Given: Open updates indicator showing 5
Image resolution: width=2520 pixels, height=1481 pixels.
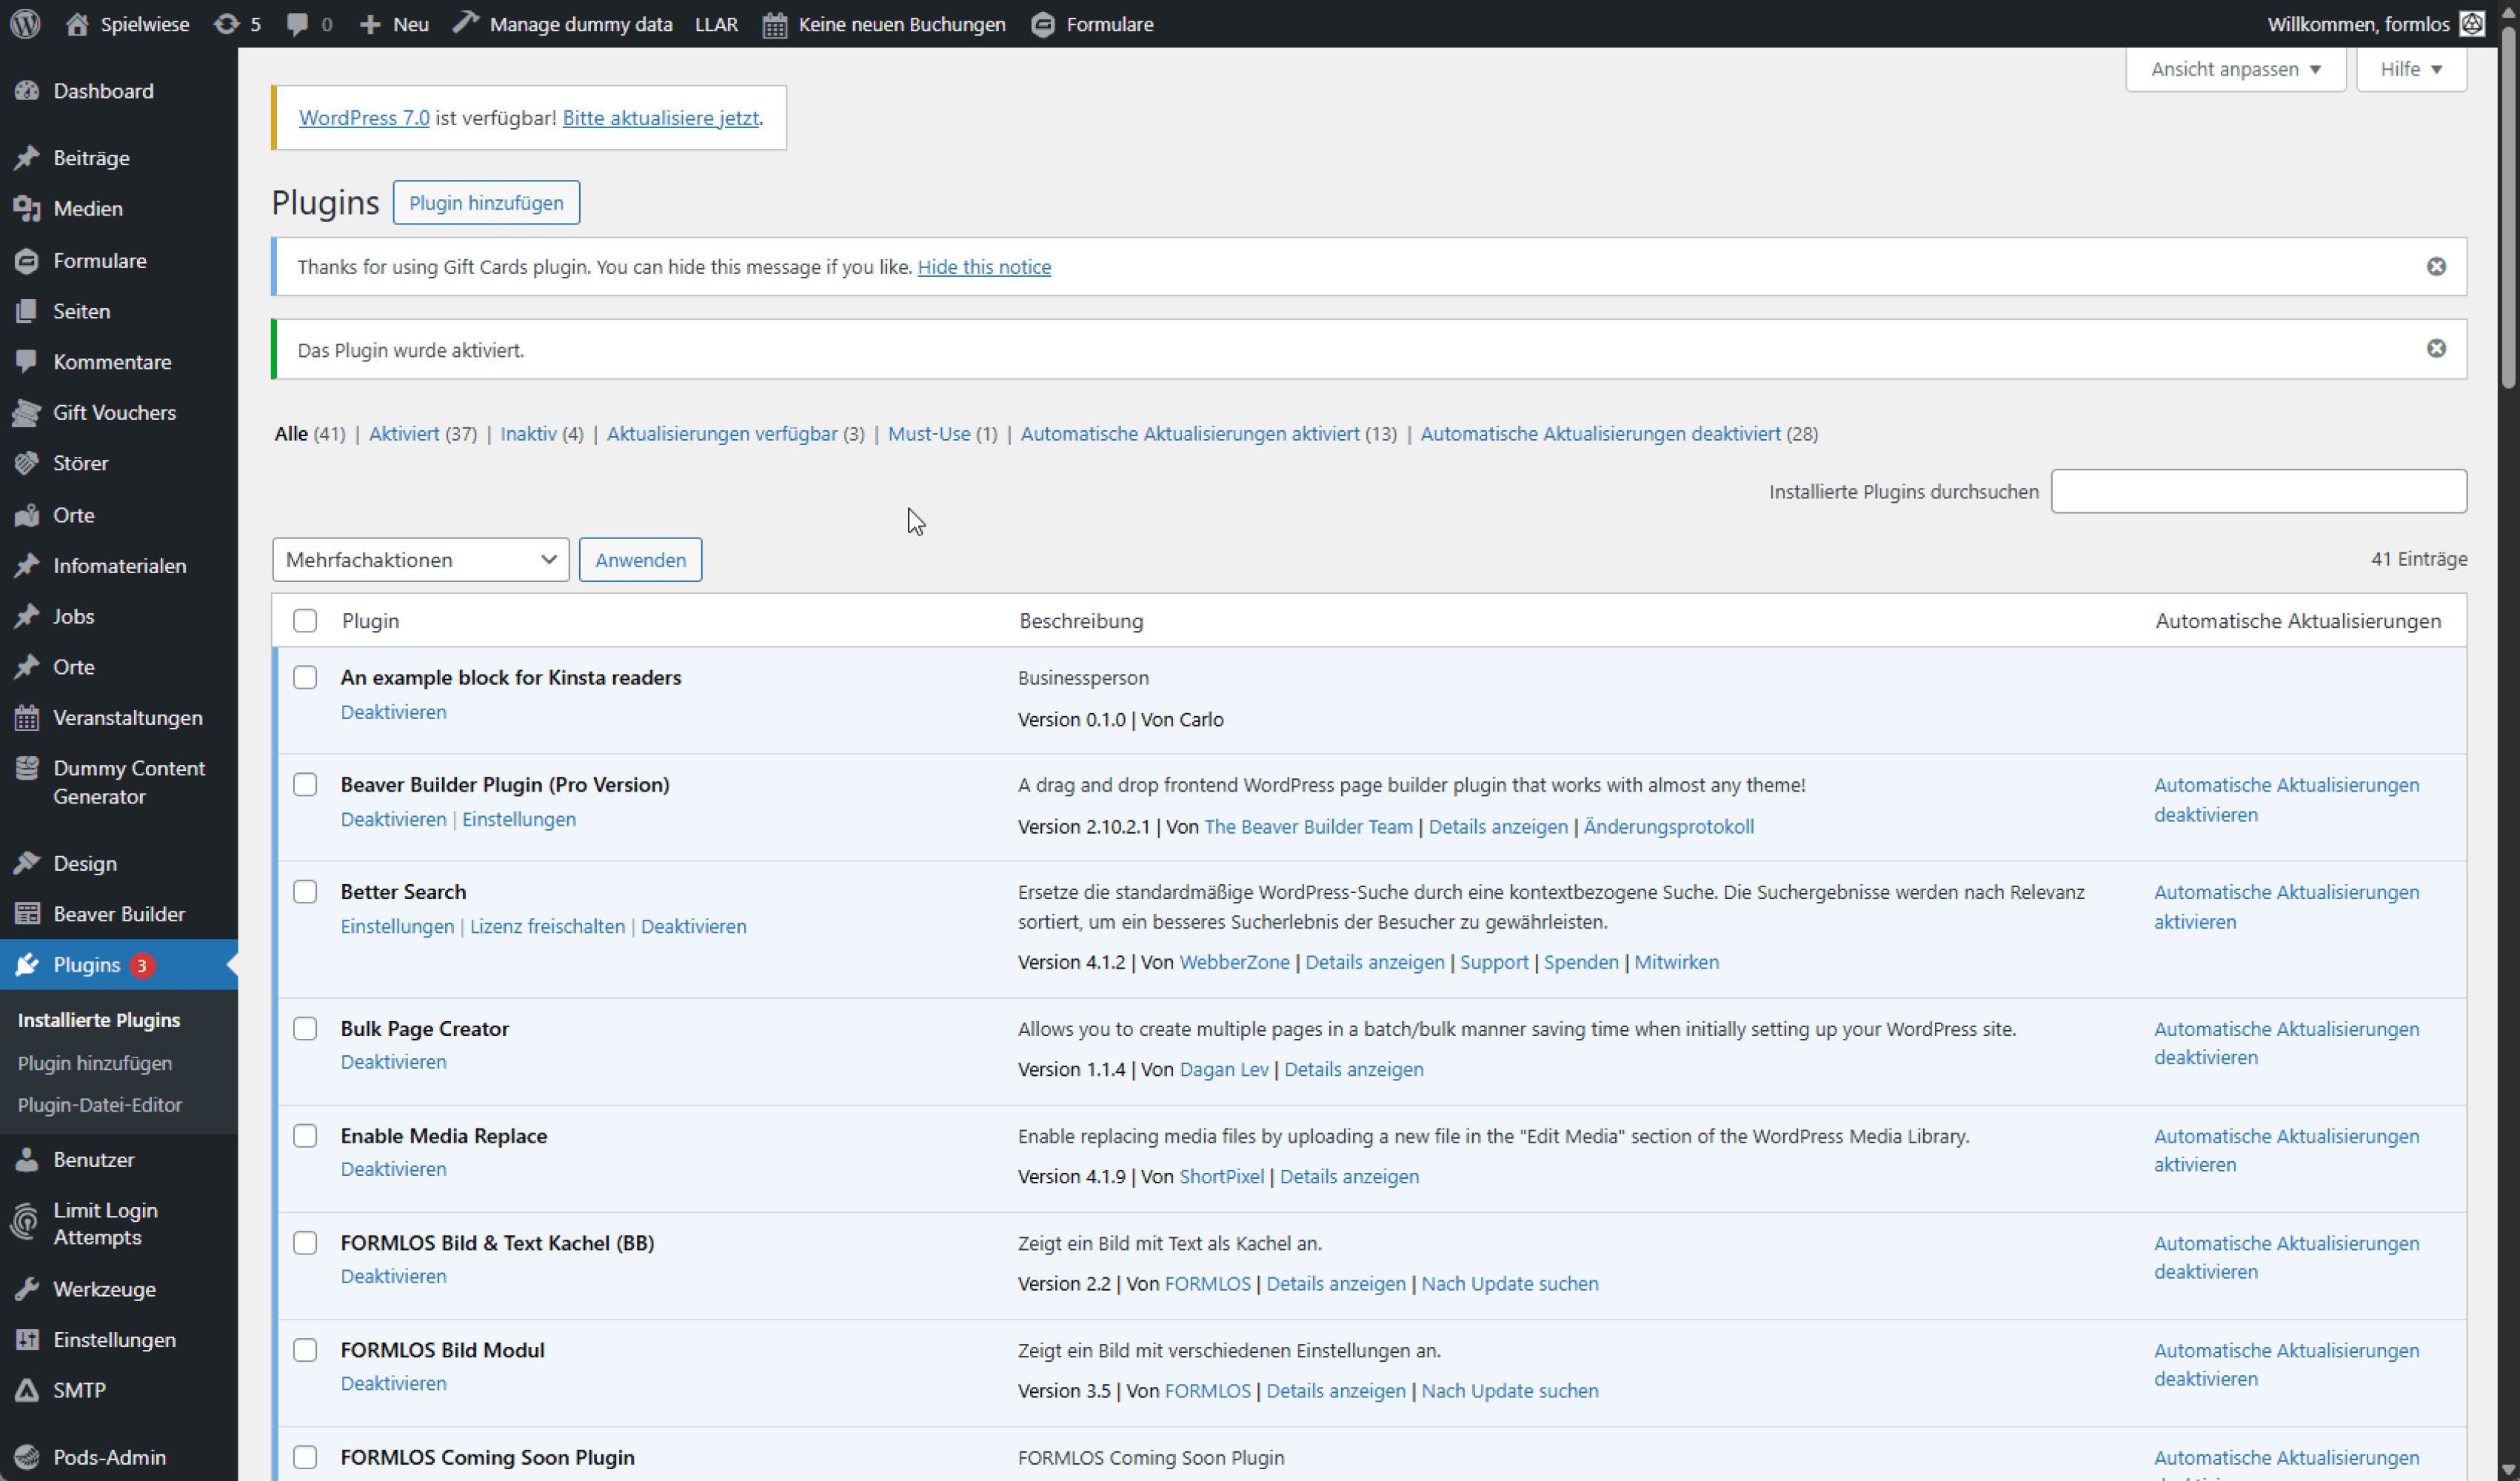Looking at the screenshot, I should point(237,24).
